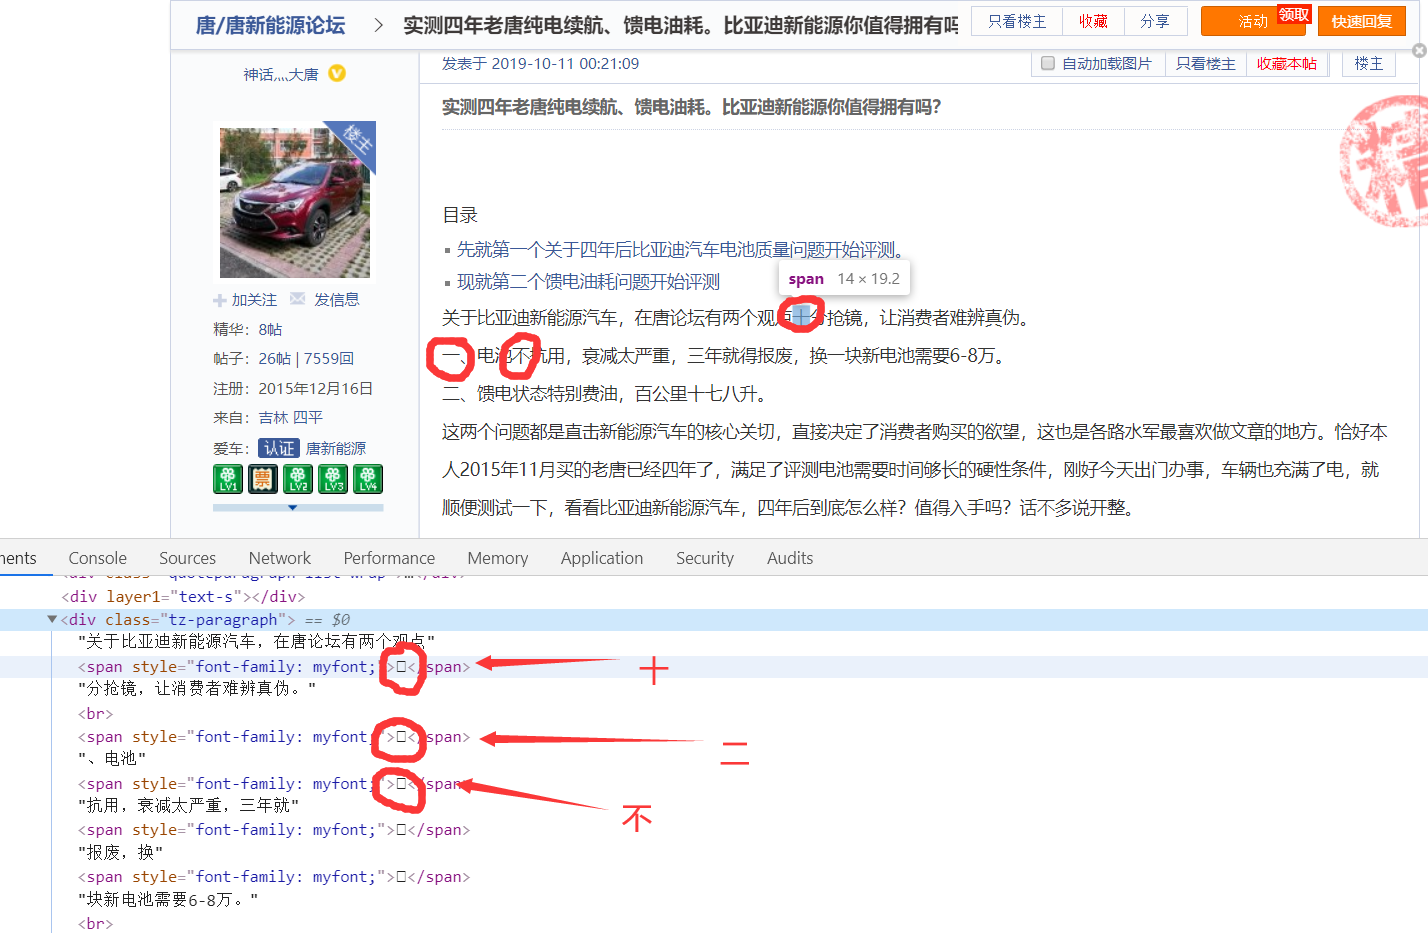Click the envelope icon beside 发信息

click(297, 298)
